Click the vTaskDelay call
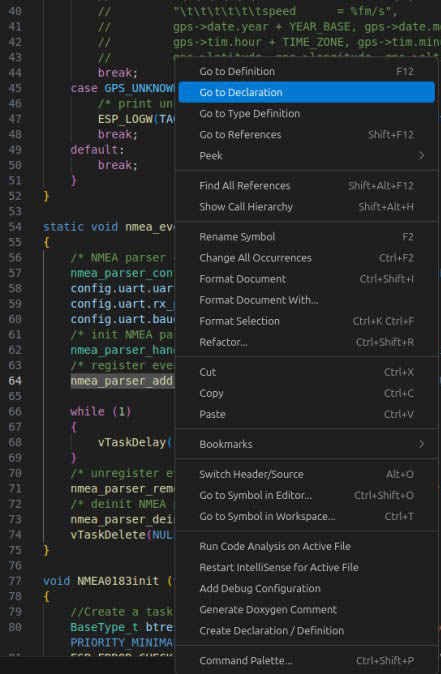 pyautogui.click(x=135, y=442)
